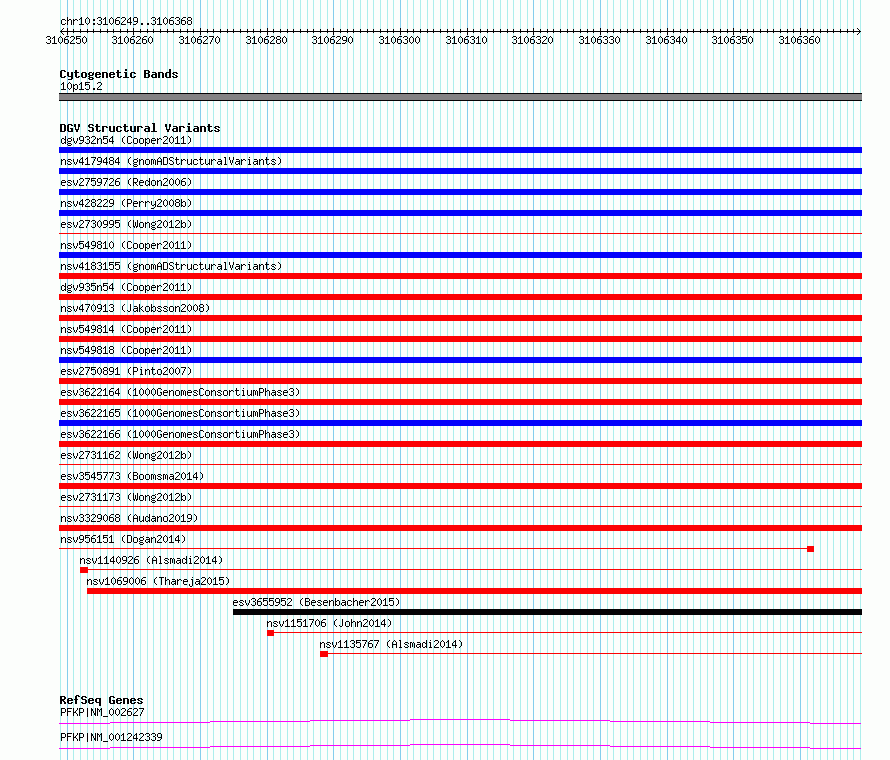Click ruler position 3106360
890x760 pixels.
coord(799,40)
